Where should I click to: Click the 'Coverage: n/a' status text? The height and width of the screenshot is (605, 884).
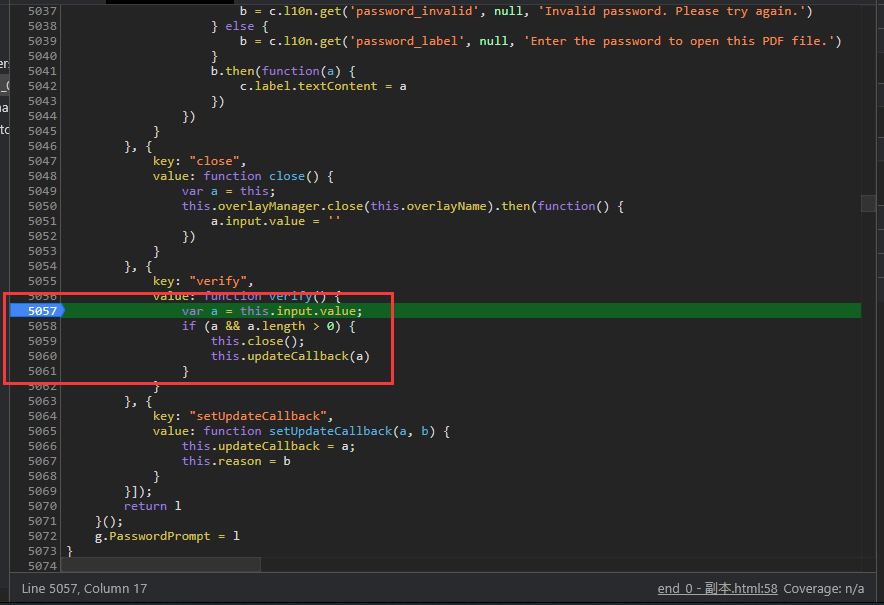click(824, 589)
